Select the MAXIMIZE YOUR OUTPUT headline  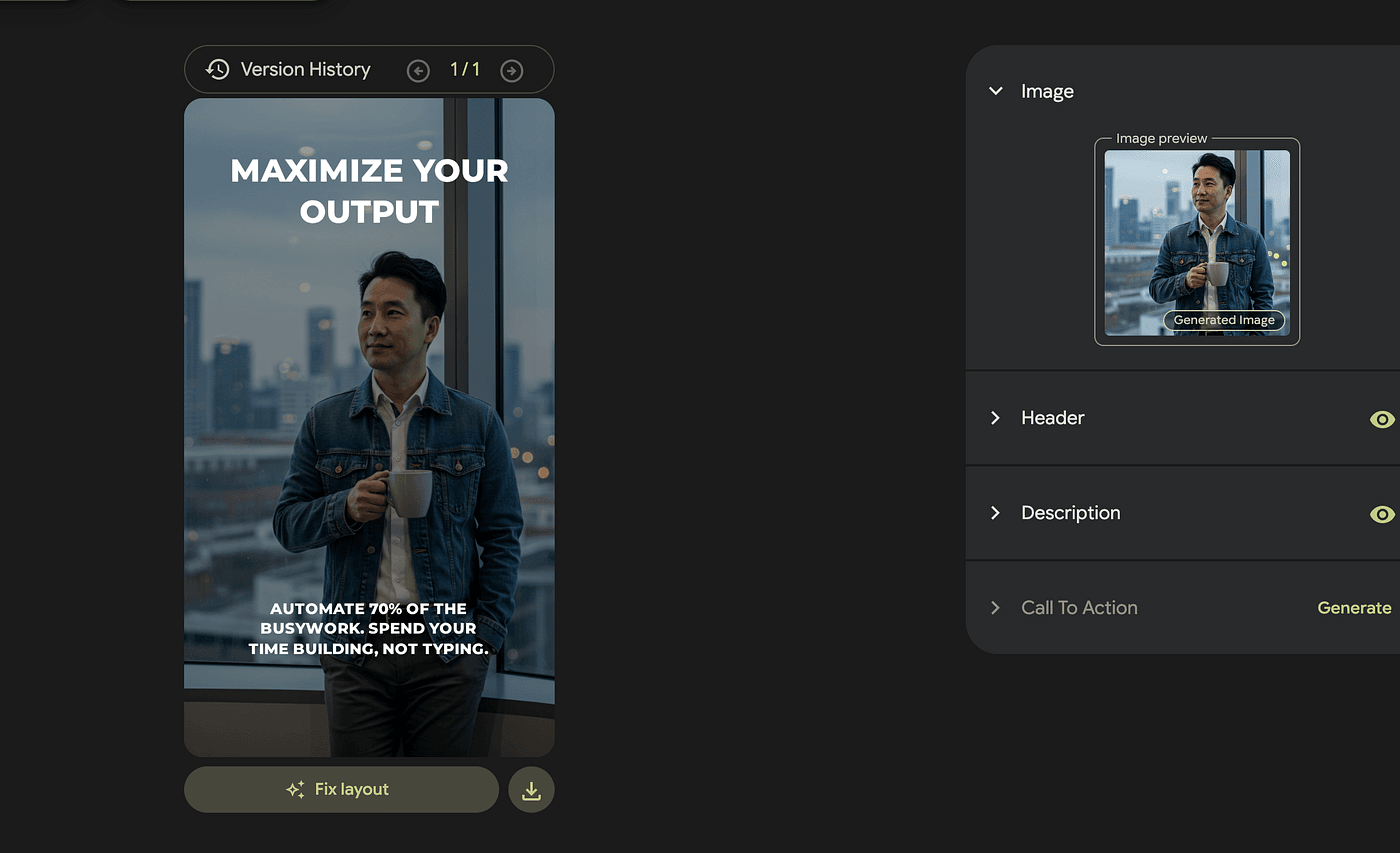pos(369,191)
